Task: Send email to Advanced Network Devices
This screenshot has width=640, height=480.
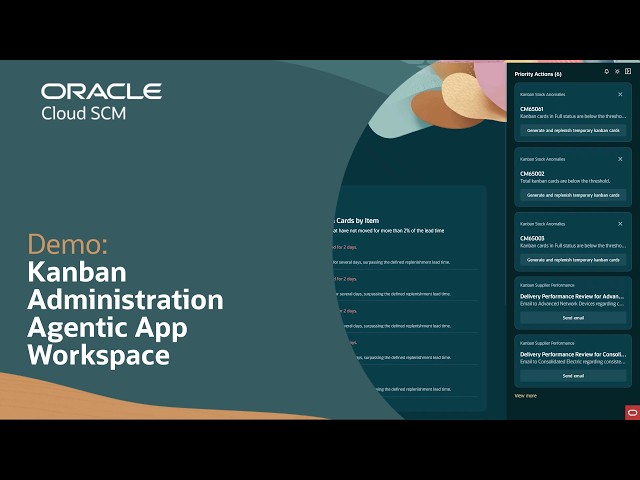Action: 573,318
